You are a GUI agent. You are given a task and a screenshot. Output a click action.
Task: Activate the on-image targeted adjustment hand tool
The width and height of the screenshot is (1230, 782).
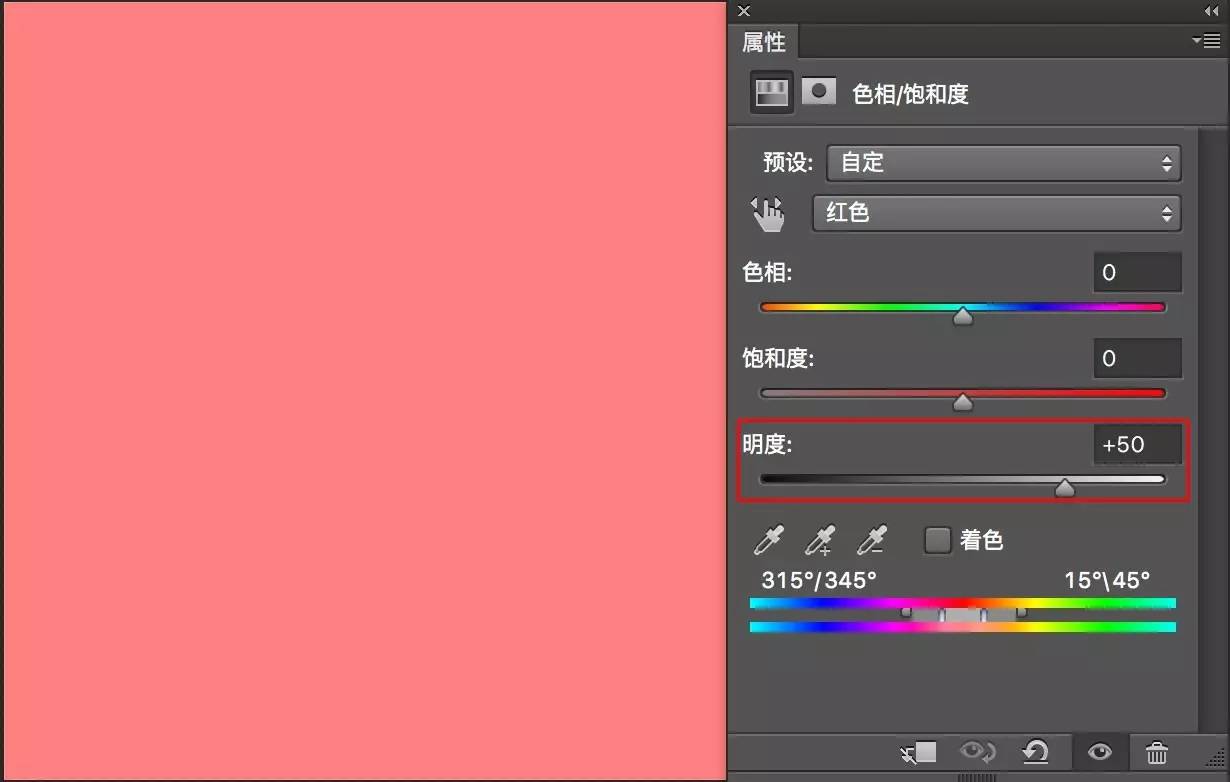768,213
